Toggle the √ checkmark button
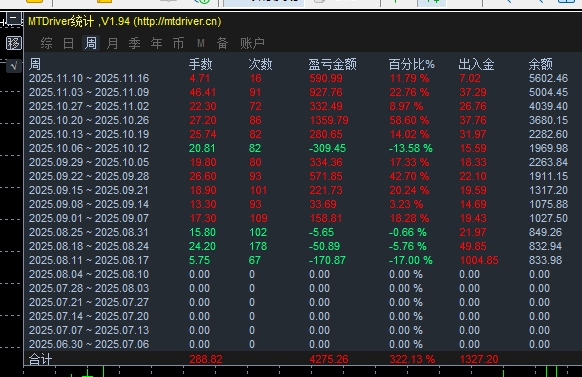This screenshot has width=582, height=377. click(x=14, y=66)
